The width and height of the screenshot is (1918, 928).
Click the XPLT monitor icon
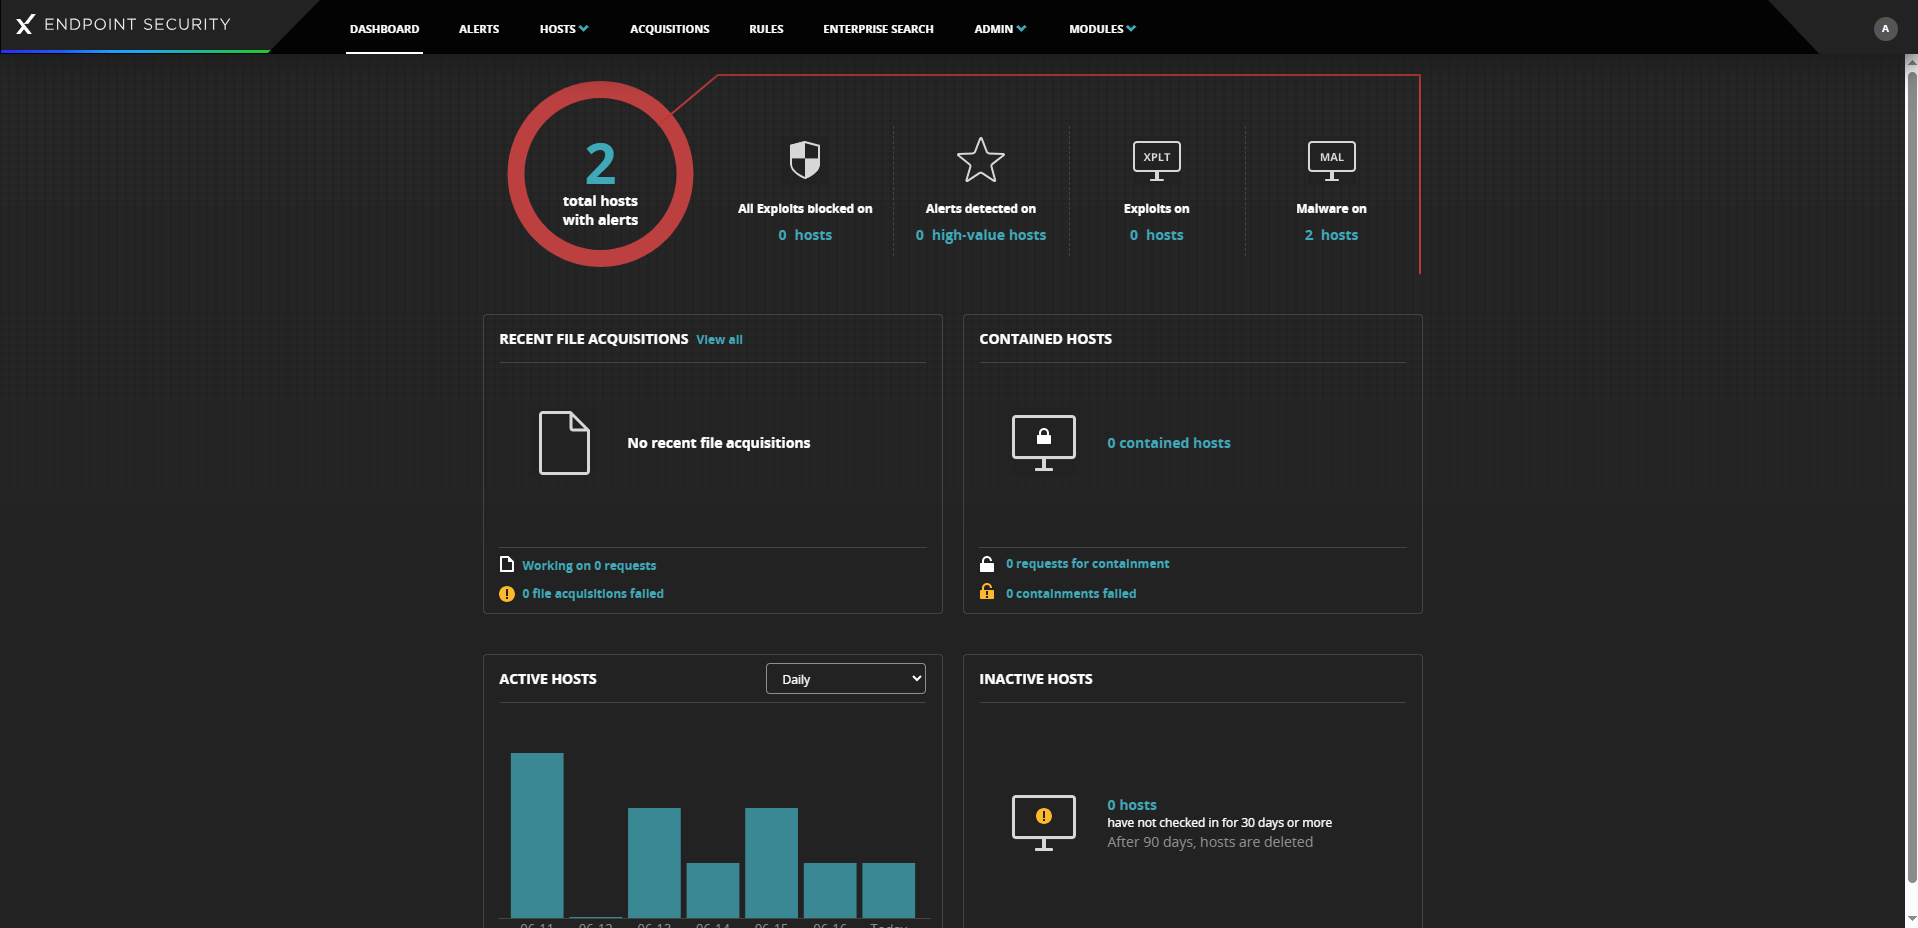pyautogui.click(x=1156, y=160)
